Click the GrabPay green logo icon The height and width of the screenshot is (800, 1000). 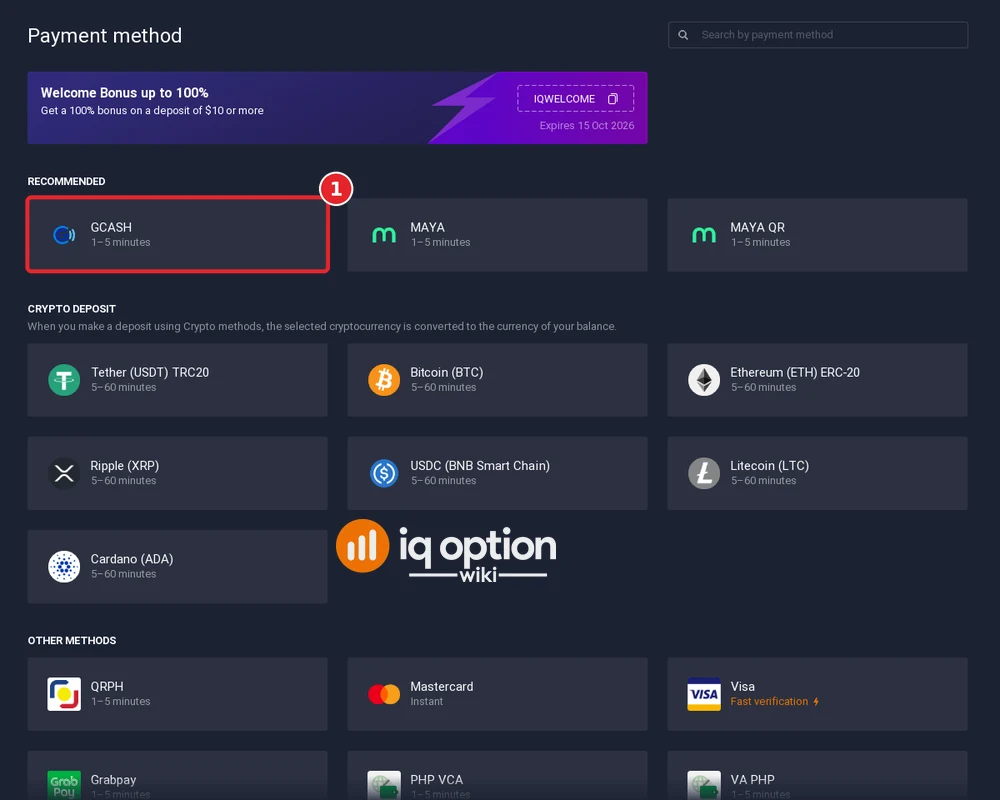[x=64, y=785]
